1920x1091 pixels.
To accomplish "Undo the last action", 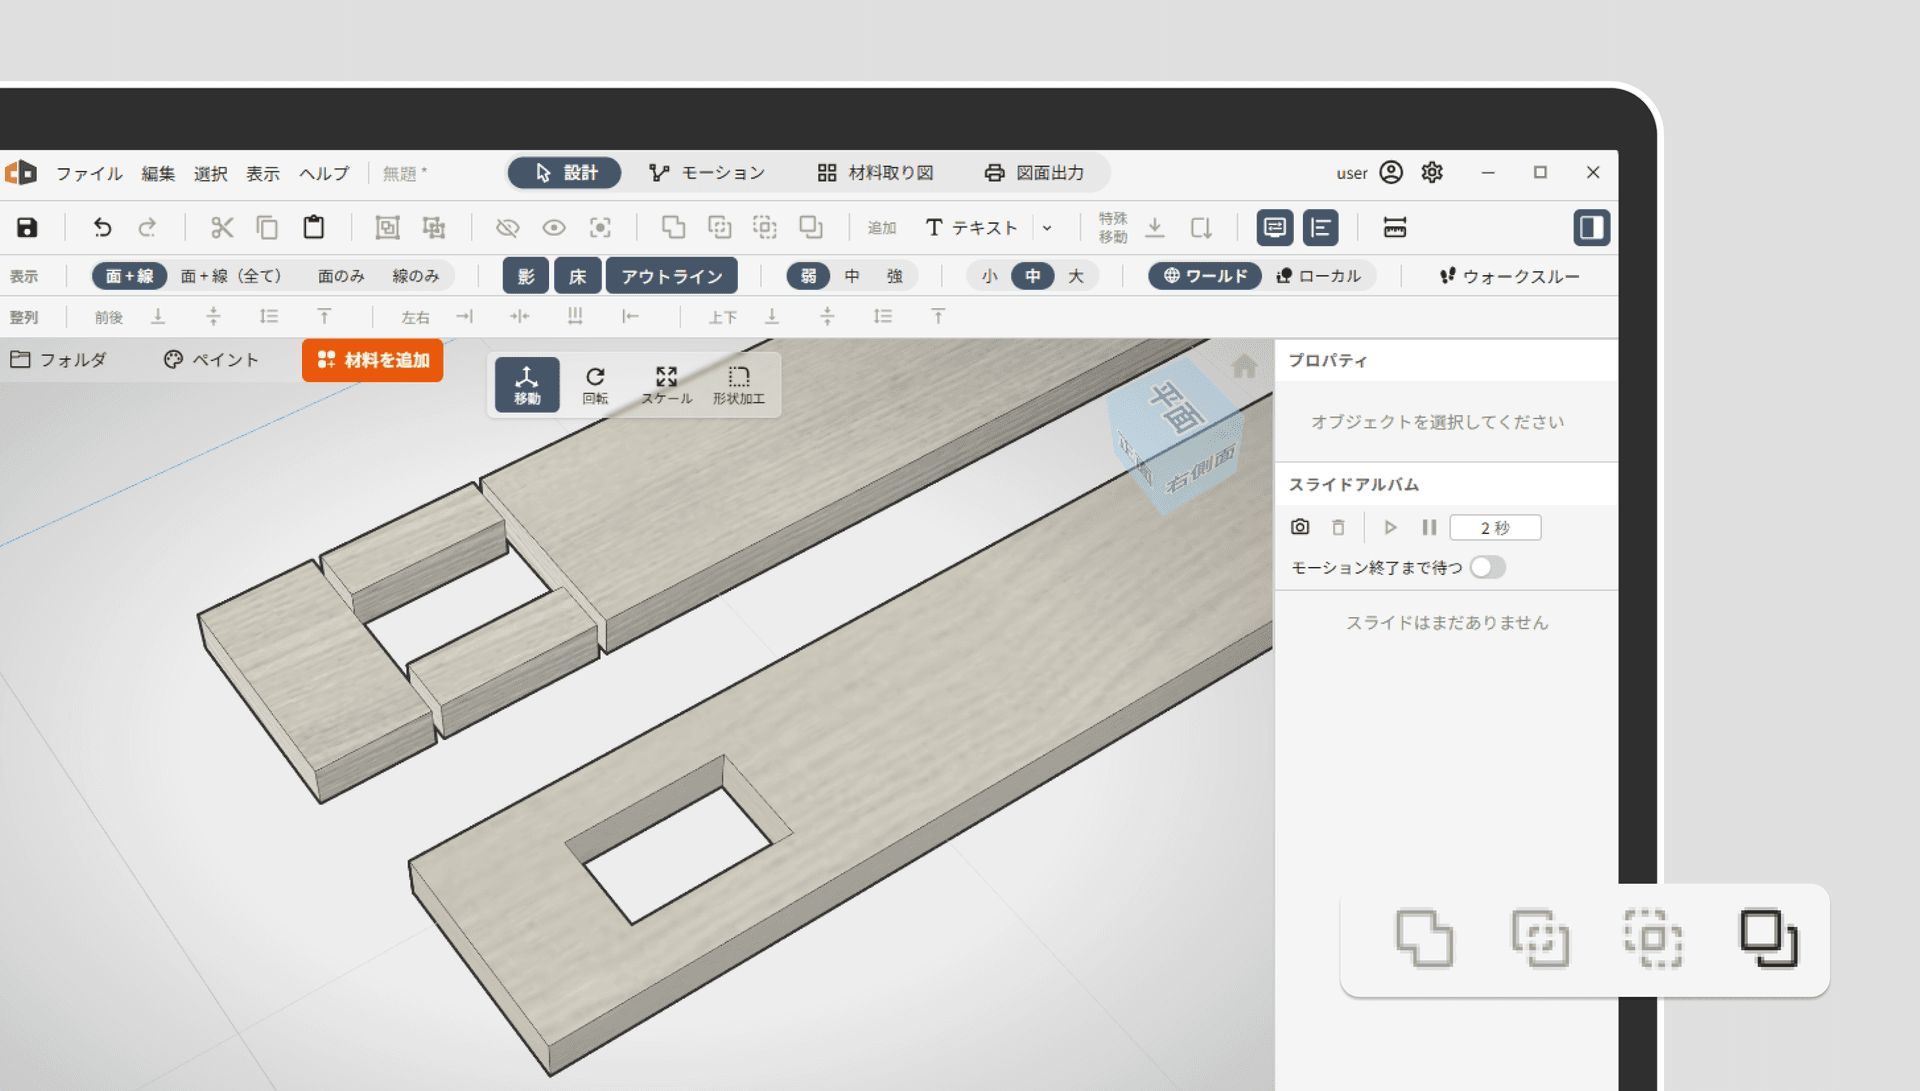I will coord(102,228).
